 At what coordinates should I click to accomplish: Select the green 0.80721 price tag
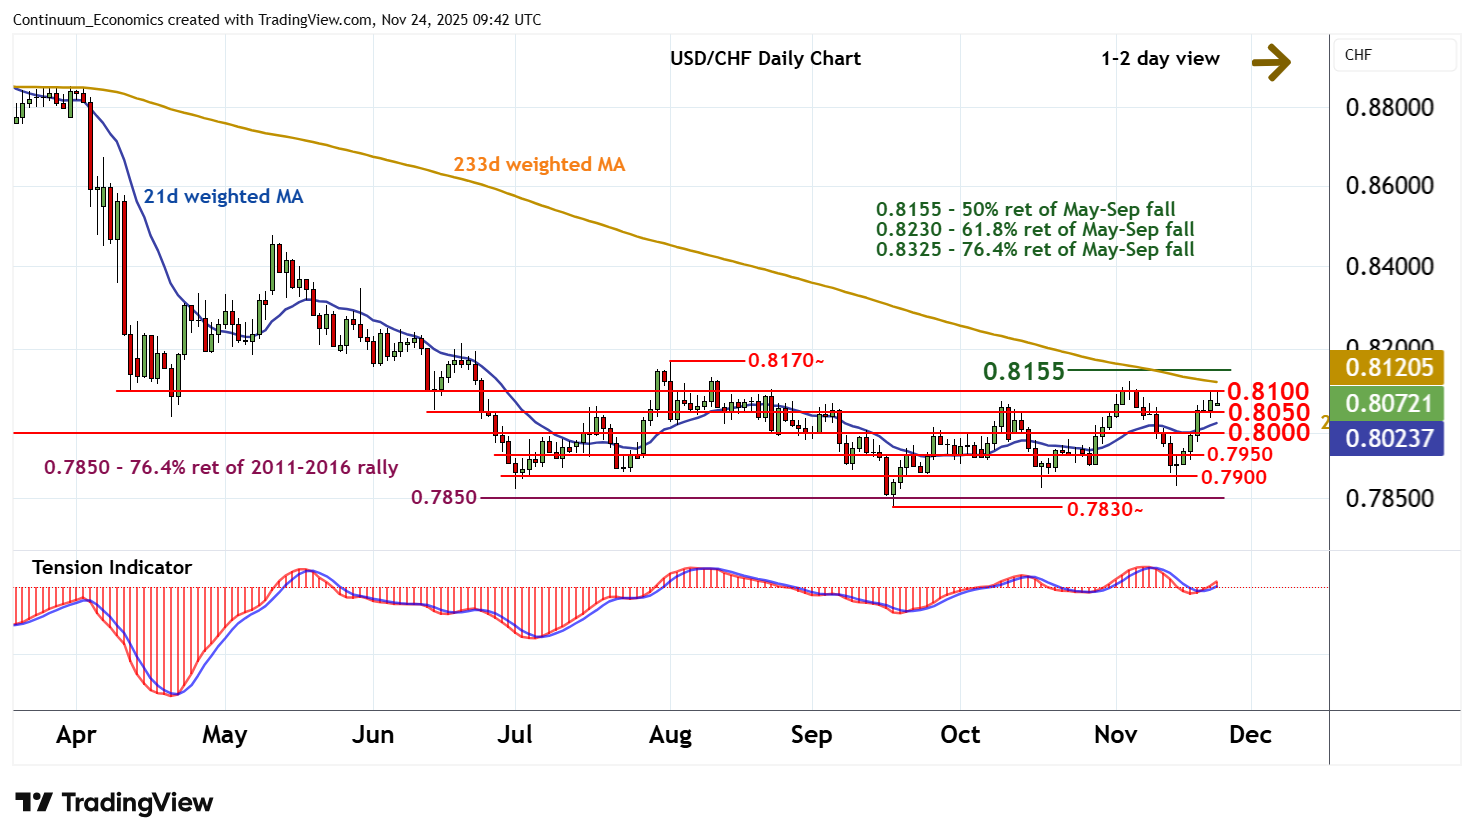point(1388,403)
